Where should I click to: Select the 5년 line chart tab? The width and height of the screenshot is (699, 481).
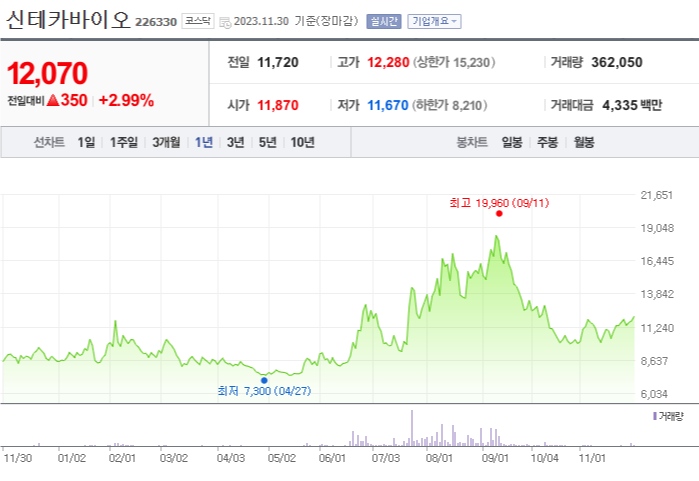click(267, 142)
